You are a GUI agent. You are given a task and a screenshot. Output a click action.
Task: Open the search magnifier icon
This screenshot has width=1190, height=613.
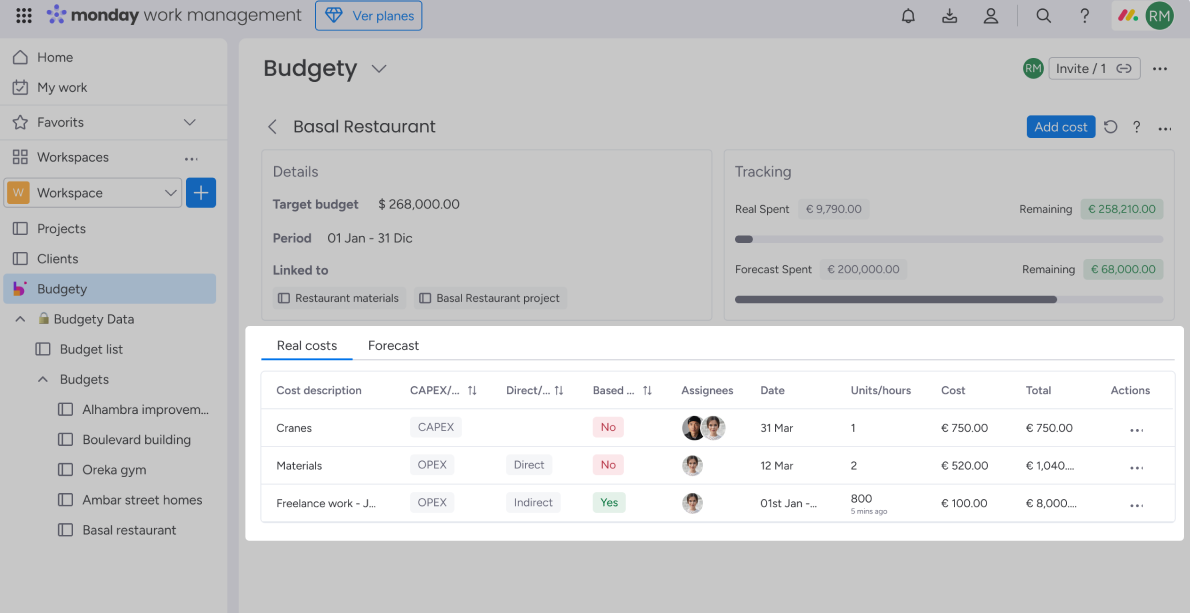tap(1043, 16)
